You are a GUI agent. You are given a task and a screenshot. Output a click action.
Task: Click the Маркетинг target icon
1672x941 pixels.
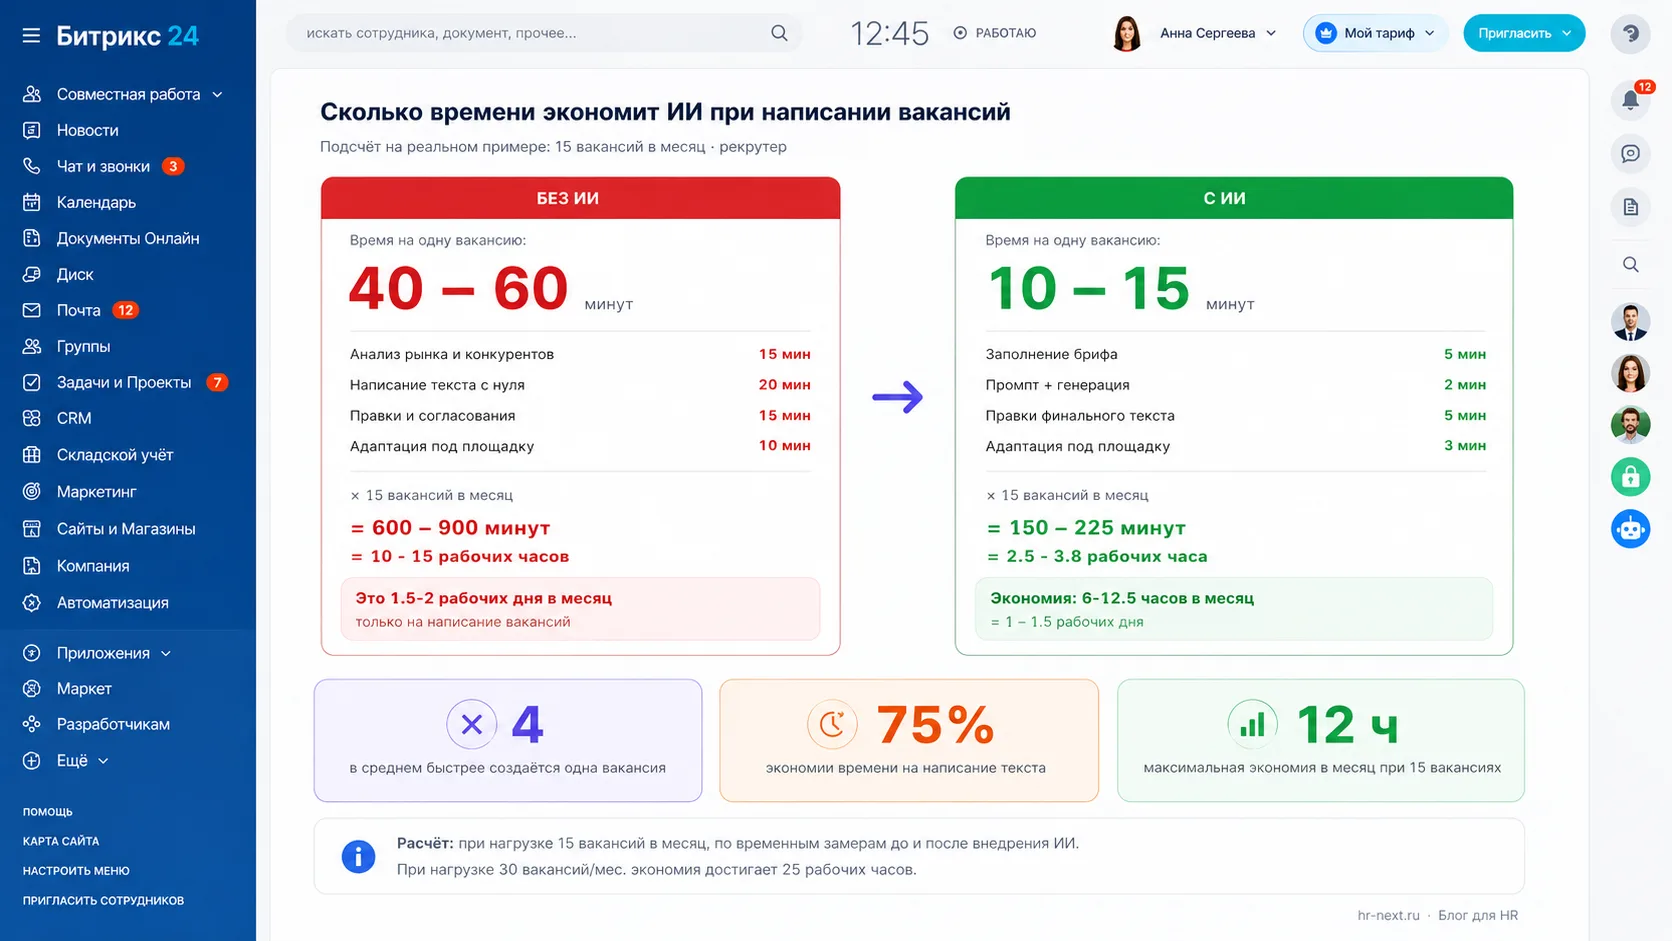32,491
